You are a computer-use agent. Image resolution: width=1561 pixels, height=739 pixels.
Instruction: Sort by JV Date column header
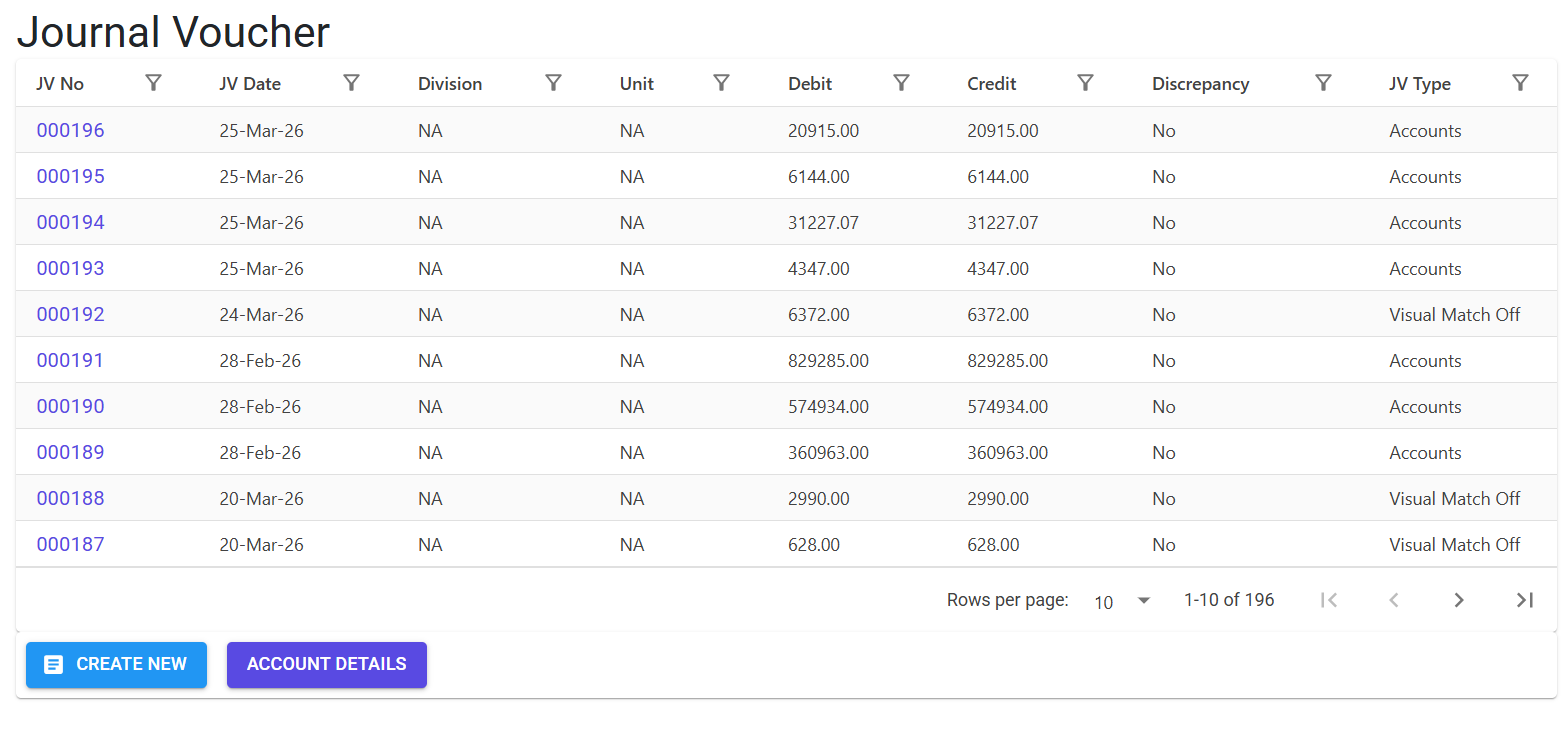250,84
